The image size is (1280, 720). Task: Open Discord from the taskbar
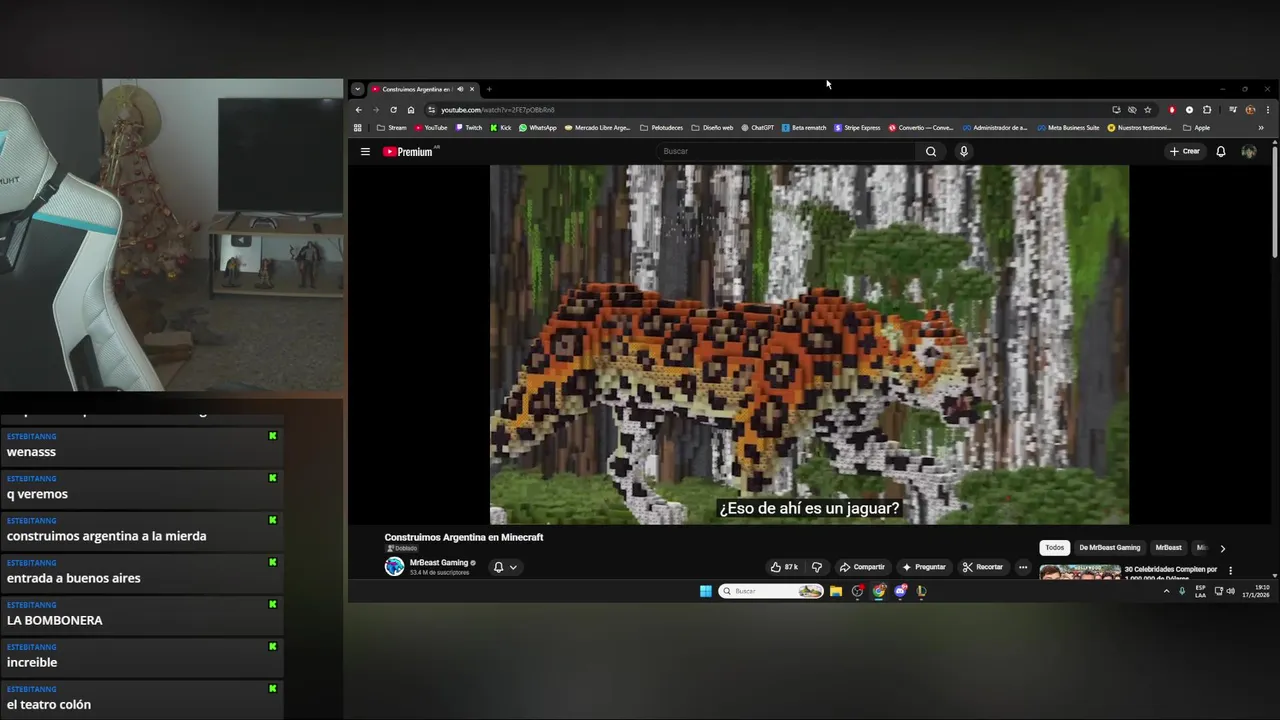click(900, 591)
